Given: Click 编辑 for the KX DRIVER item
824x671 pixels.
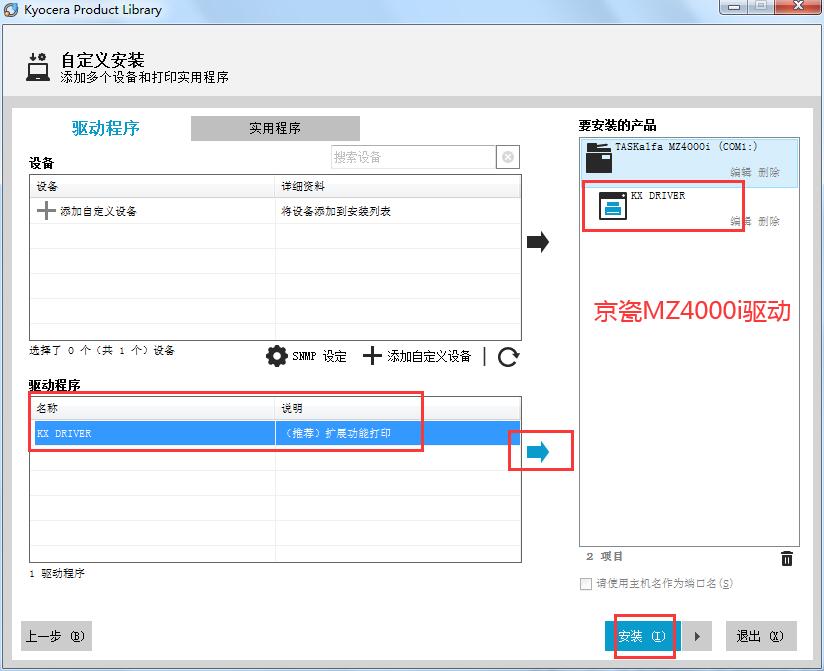Looking at the screenshot, I should 740,221.
